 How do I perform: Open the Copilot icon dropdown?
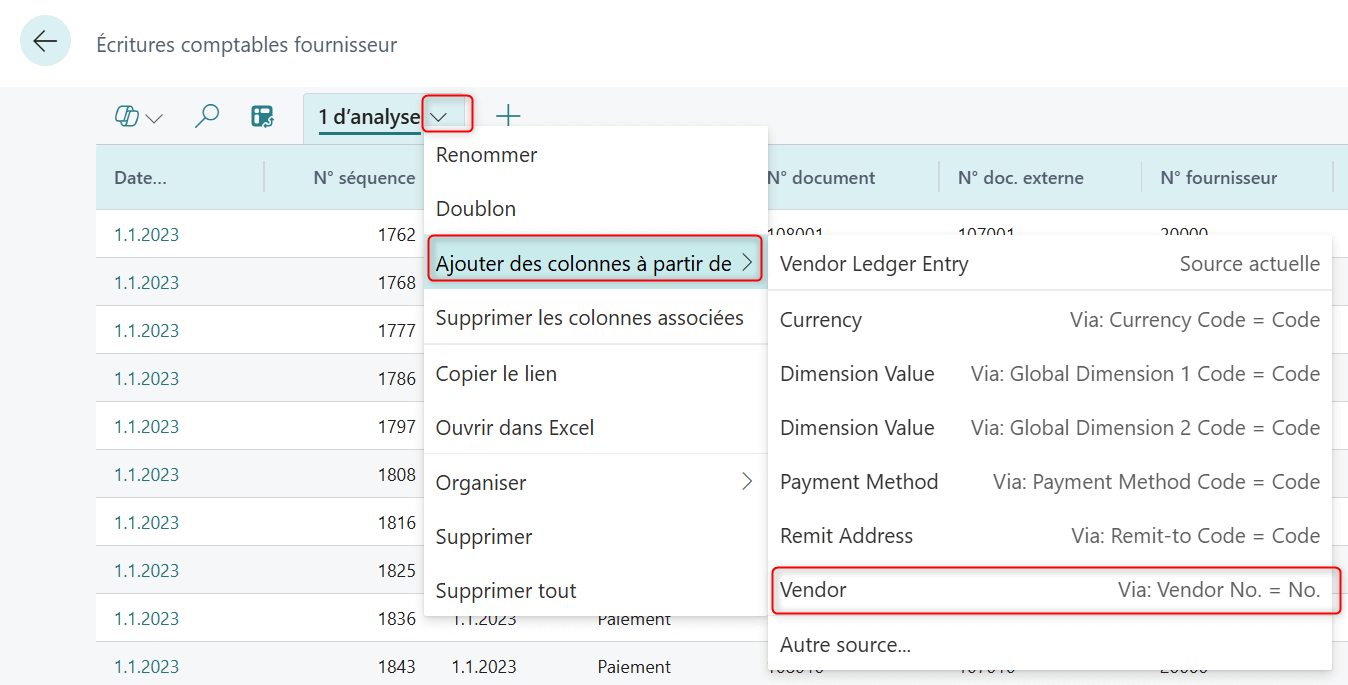[138, 117]
